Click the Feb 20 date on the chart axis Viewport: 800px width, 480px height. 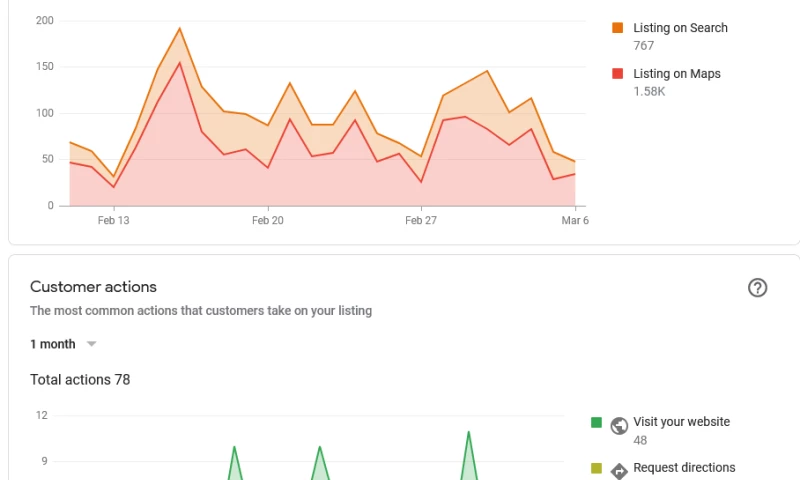click(x=268, y=221)
